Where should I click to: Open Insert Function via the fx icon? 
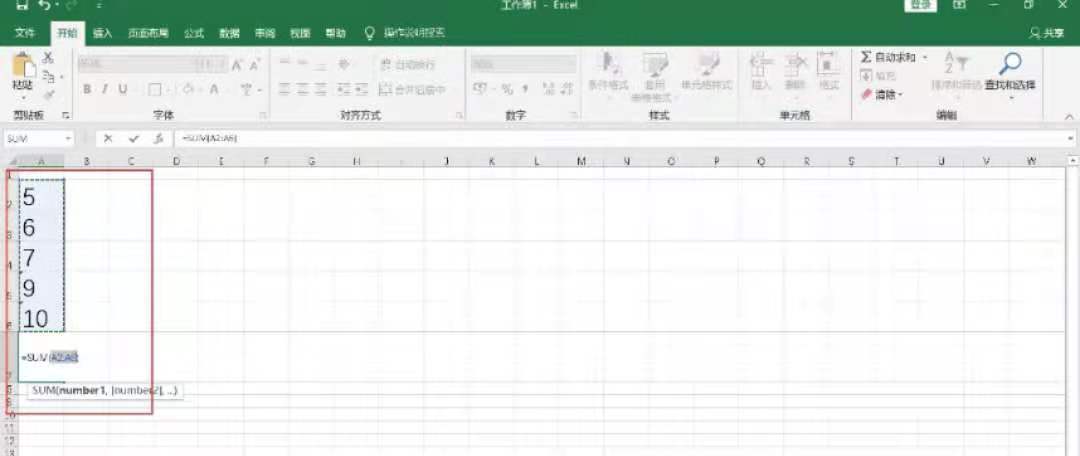157,138
